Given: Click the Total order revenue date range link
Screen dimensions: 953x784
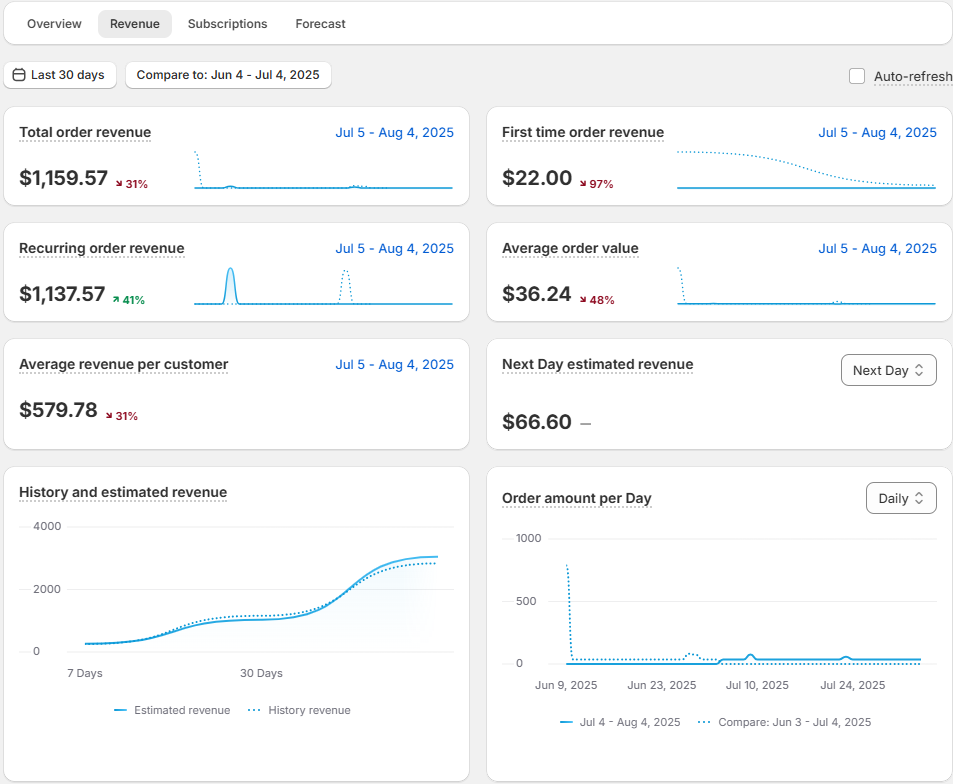Looking at the screenshot, I should [394, 132].
